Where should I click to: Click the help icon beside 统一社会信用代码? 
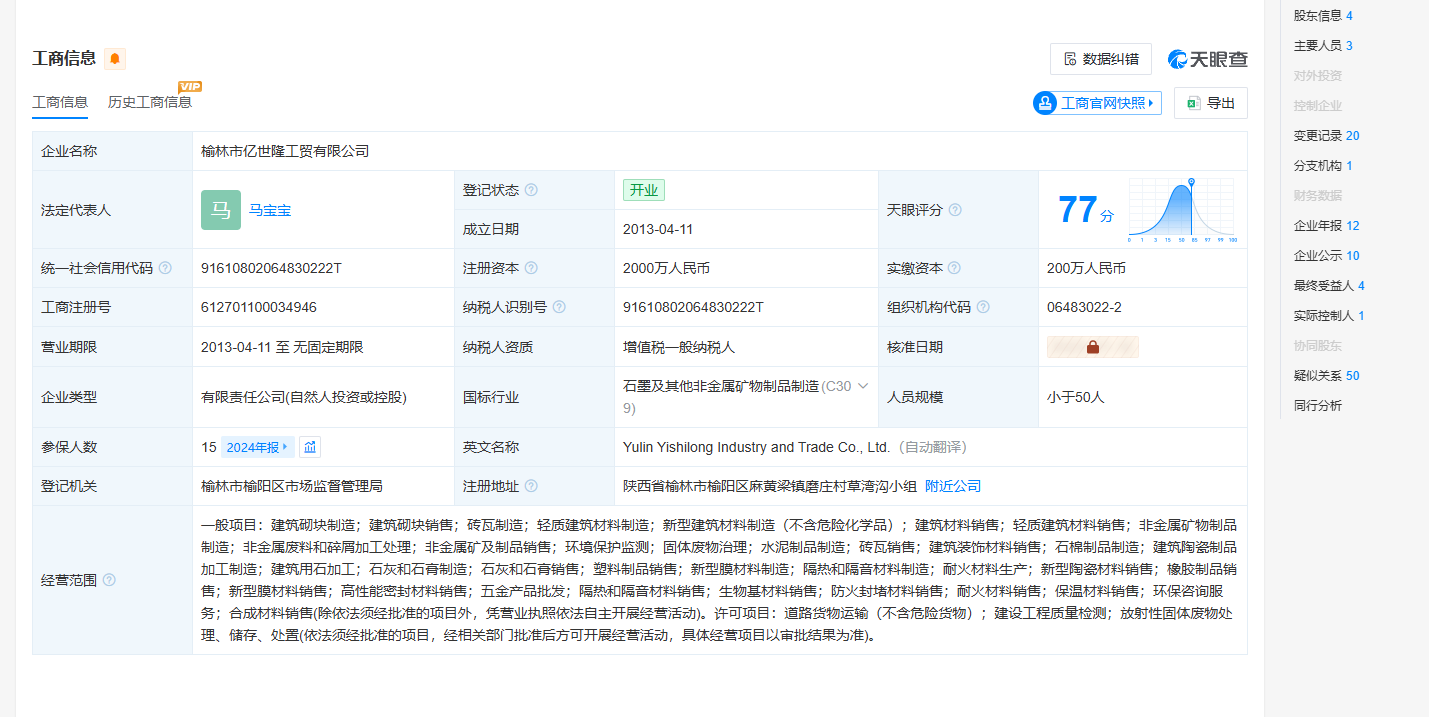click(x=165, y=268)
